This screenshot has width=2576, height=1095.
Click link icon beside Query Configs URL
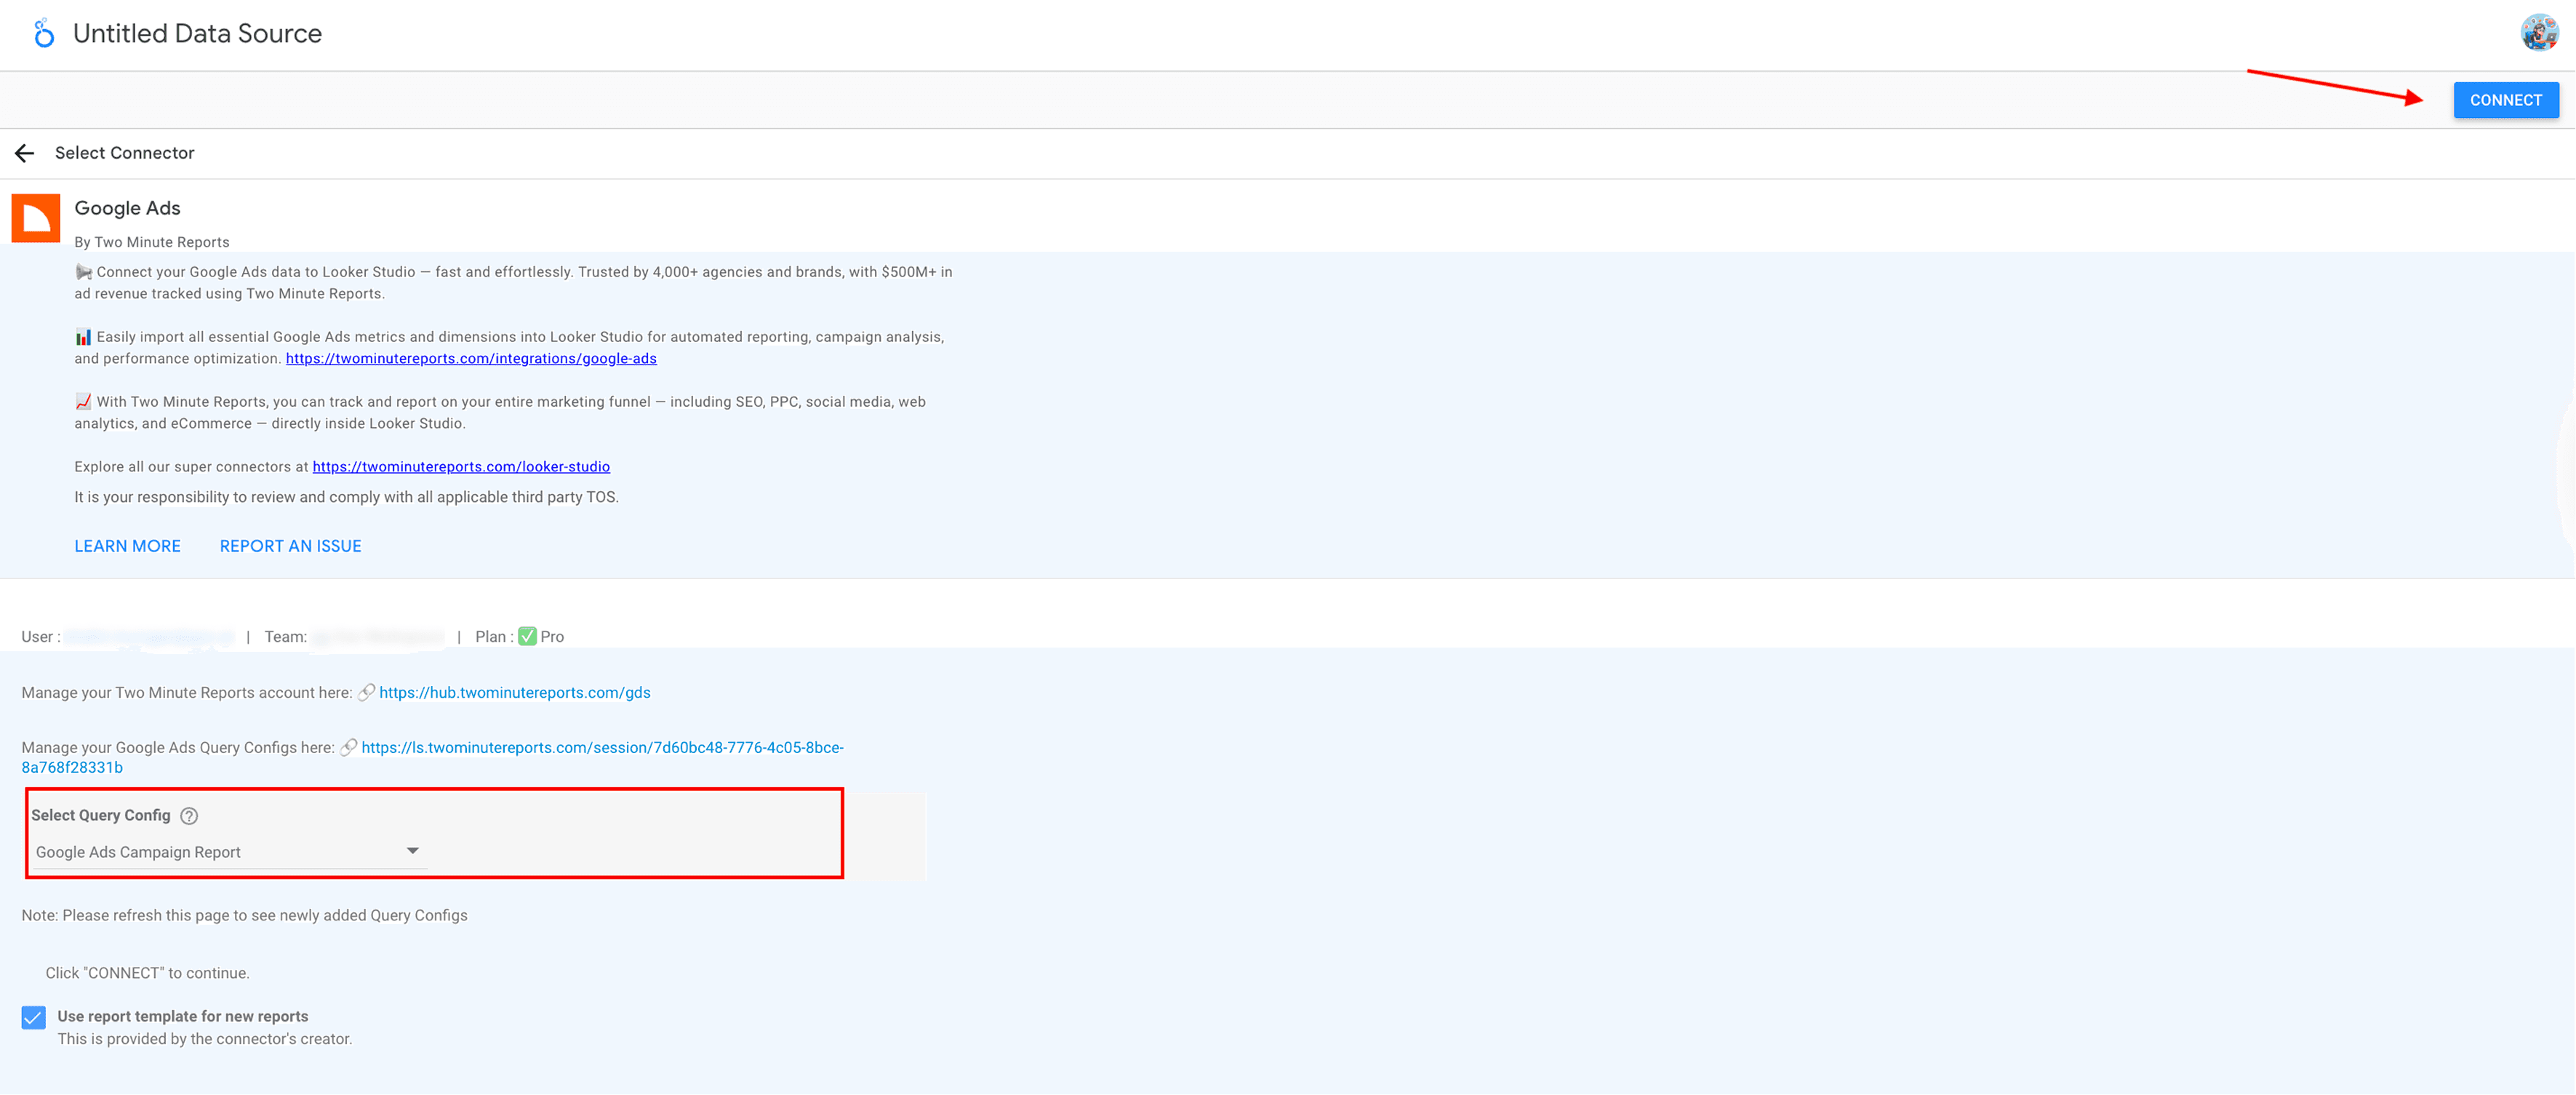(348, 748)
